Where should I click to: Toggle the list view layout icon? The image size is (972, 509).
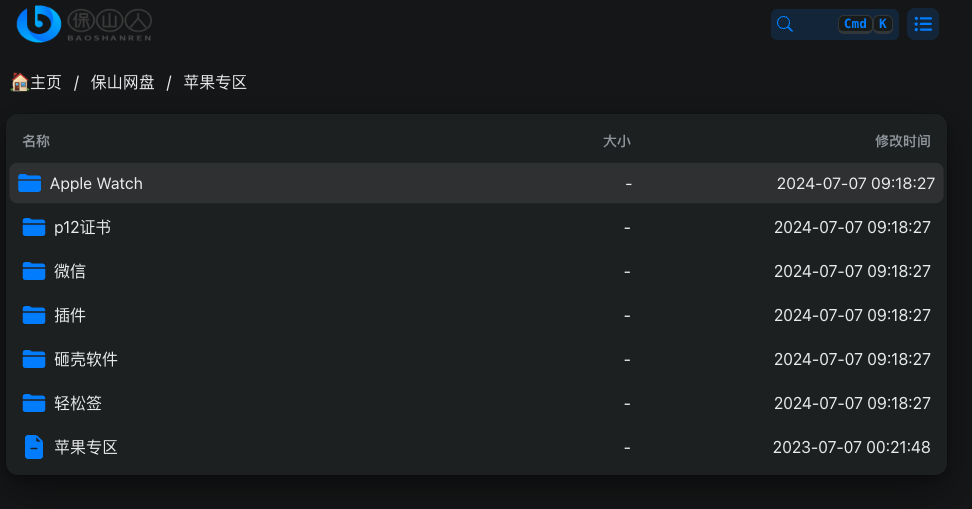922,24
